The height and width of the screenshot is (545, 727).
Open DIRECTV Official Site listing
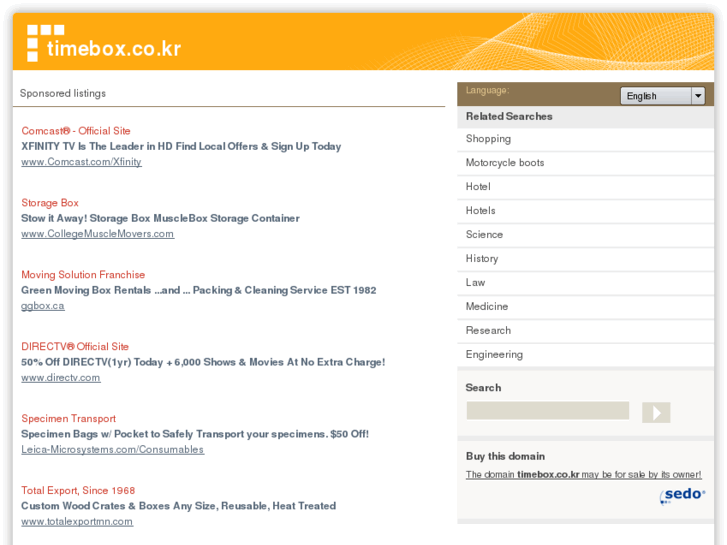(75, 346)
